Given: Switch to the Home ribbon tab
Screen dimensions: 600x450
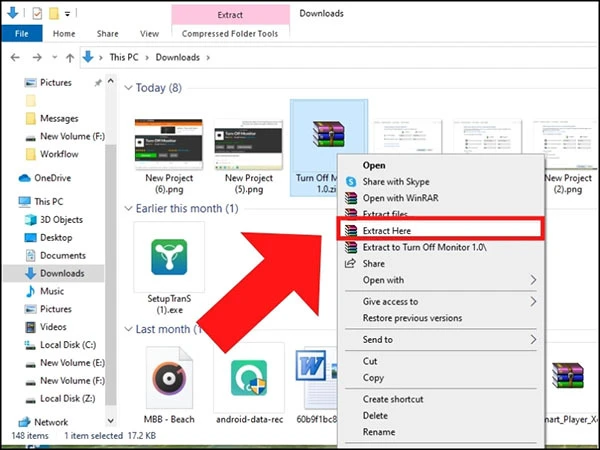Looking at the screenshot, I should coord(64,34).
